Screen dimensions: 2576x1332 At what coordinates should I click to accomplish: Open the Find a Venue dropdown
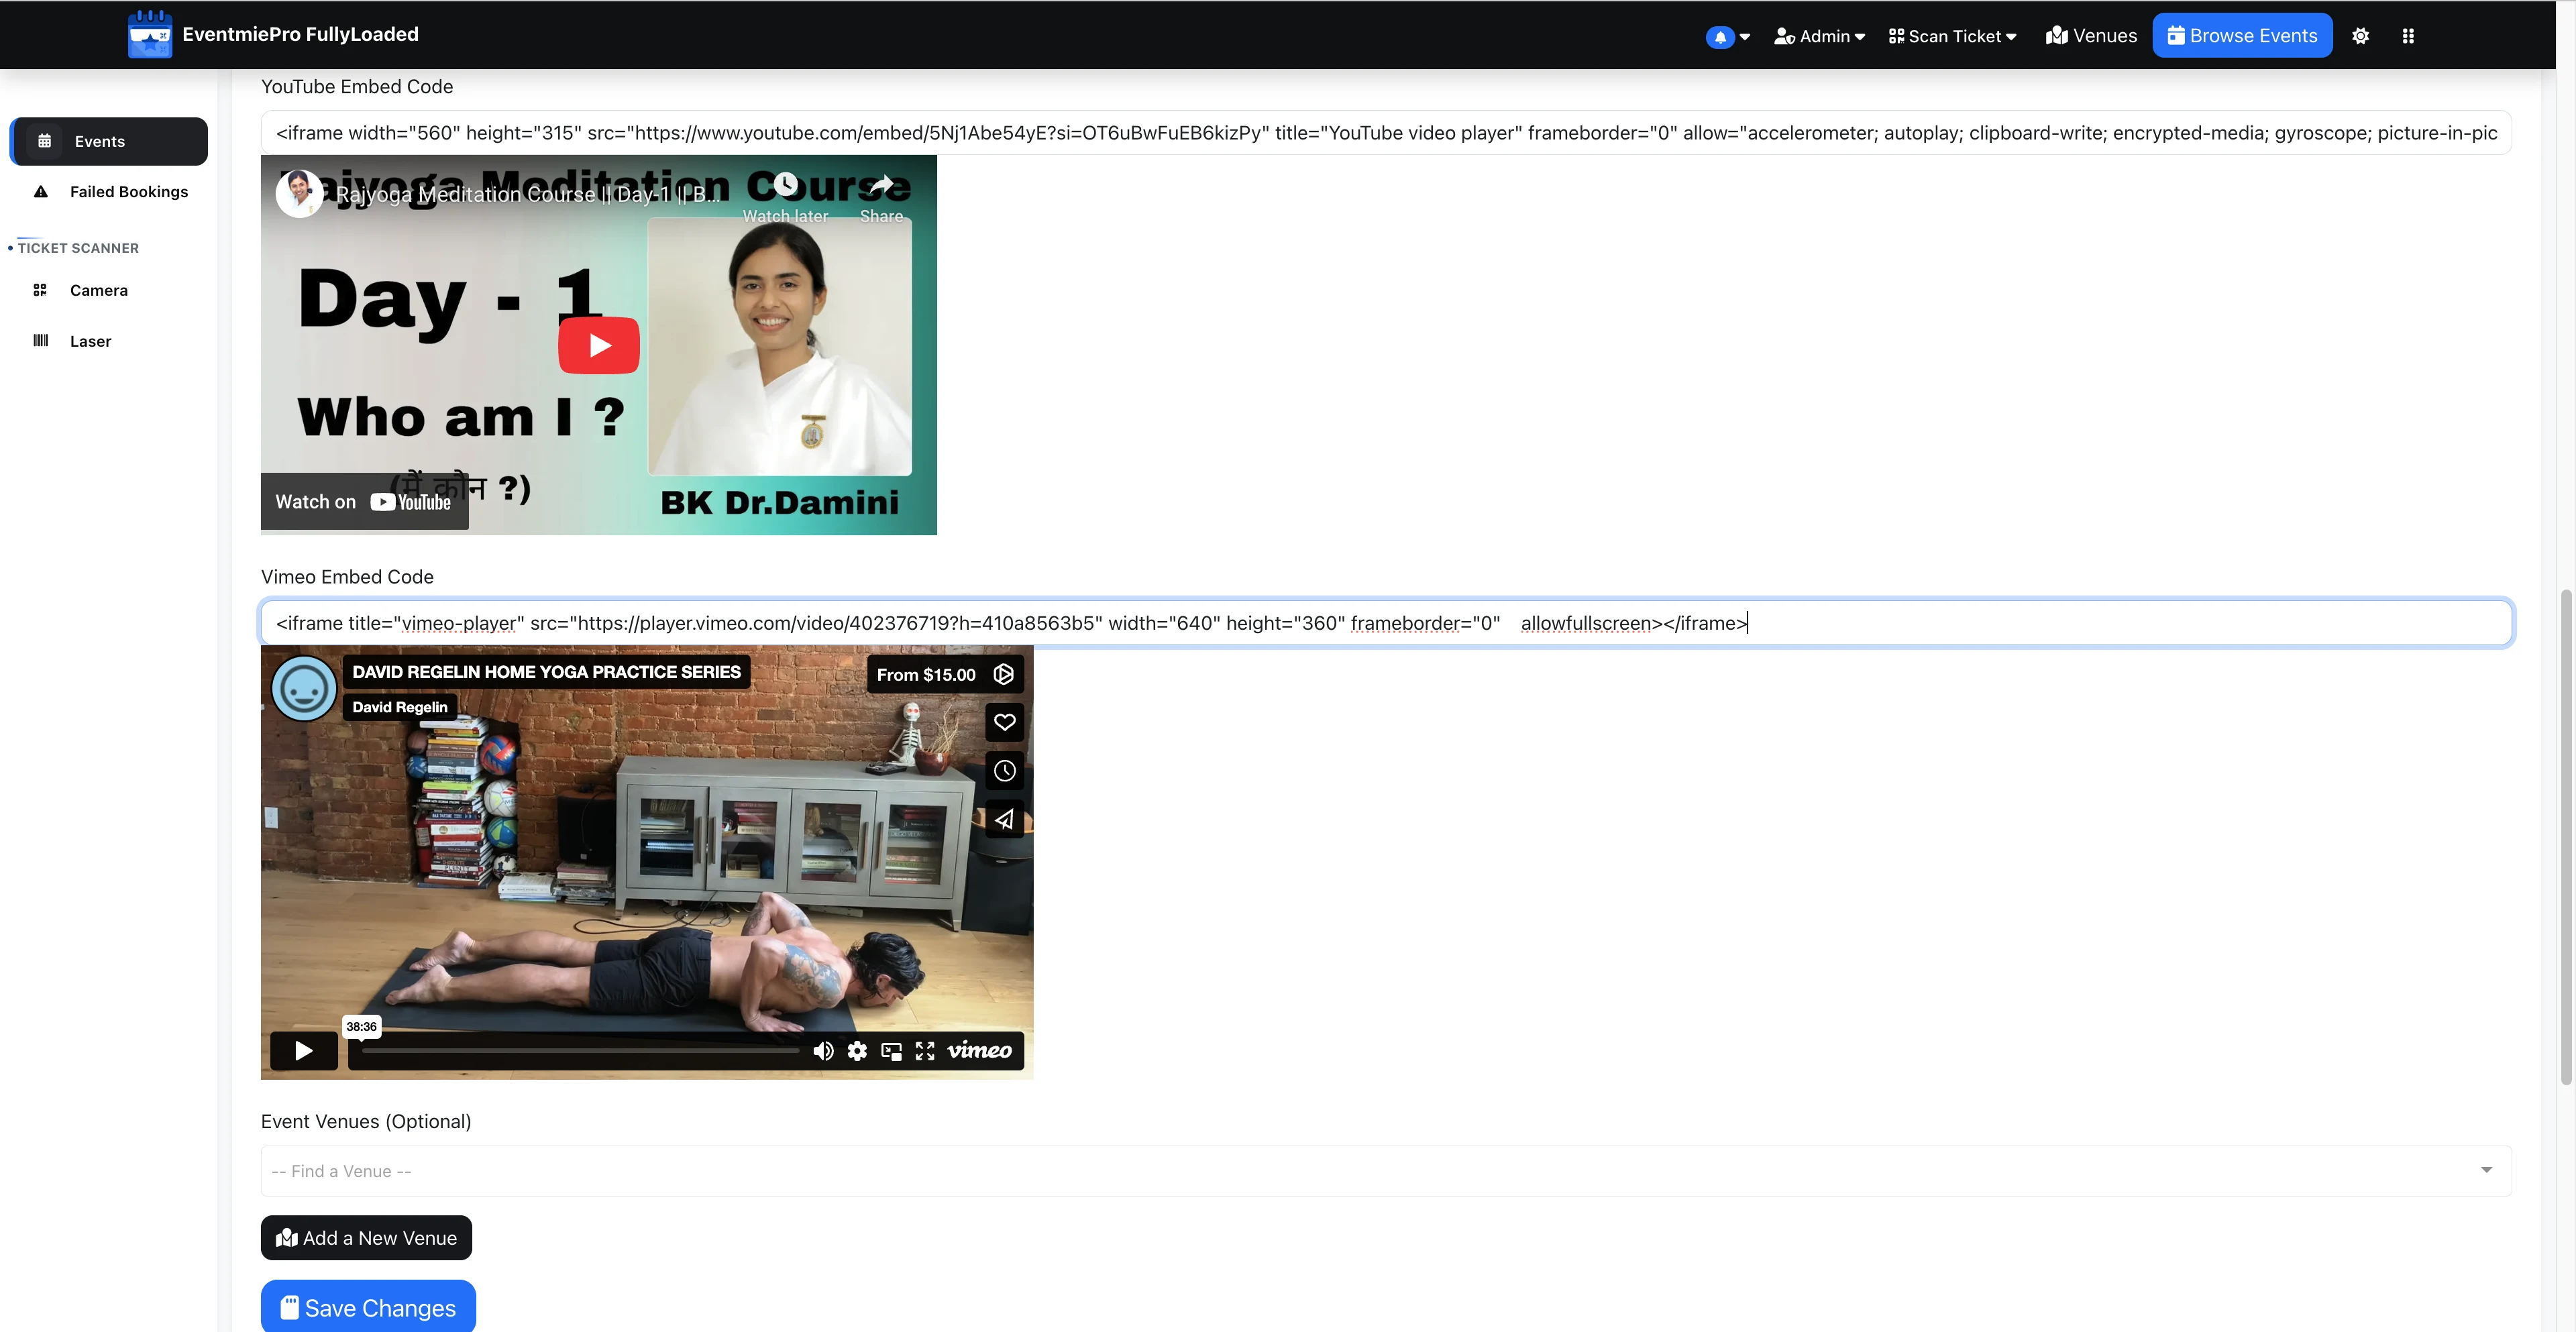[x=1385, y=1171]
